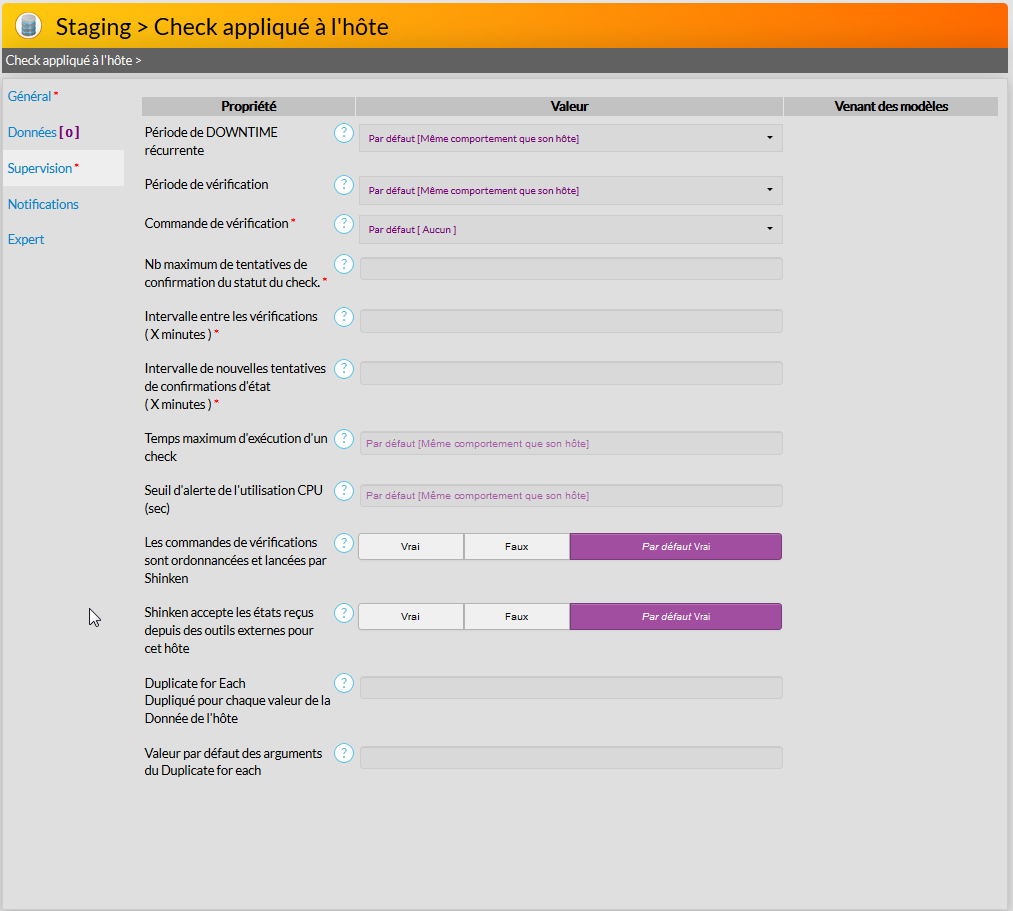Open help for Commande de vérification
This screenshot has height=911, width=1013.
344,224
